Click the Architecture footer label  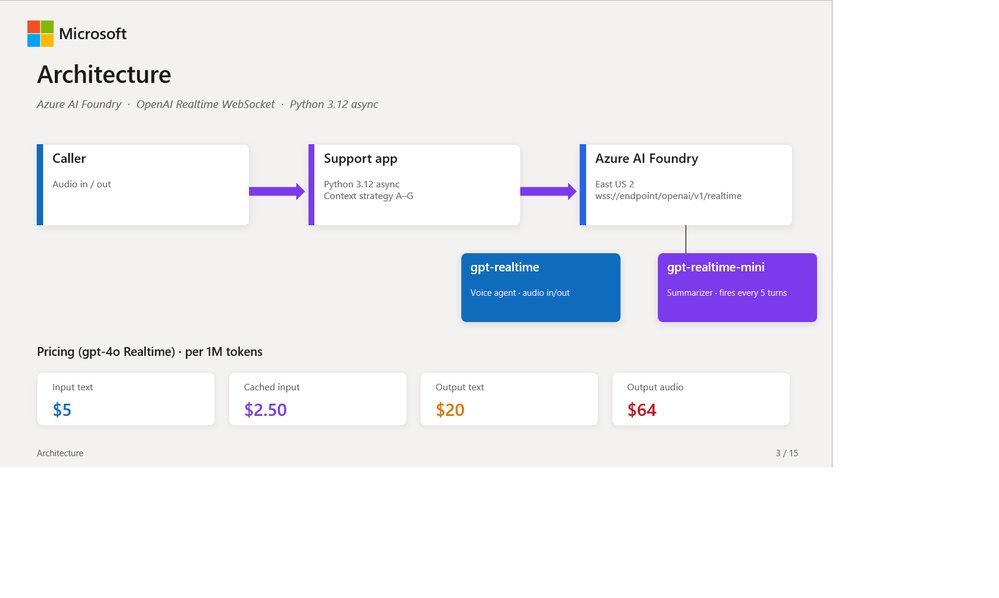tap(60, 453)
